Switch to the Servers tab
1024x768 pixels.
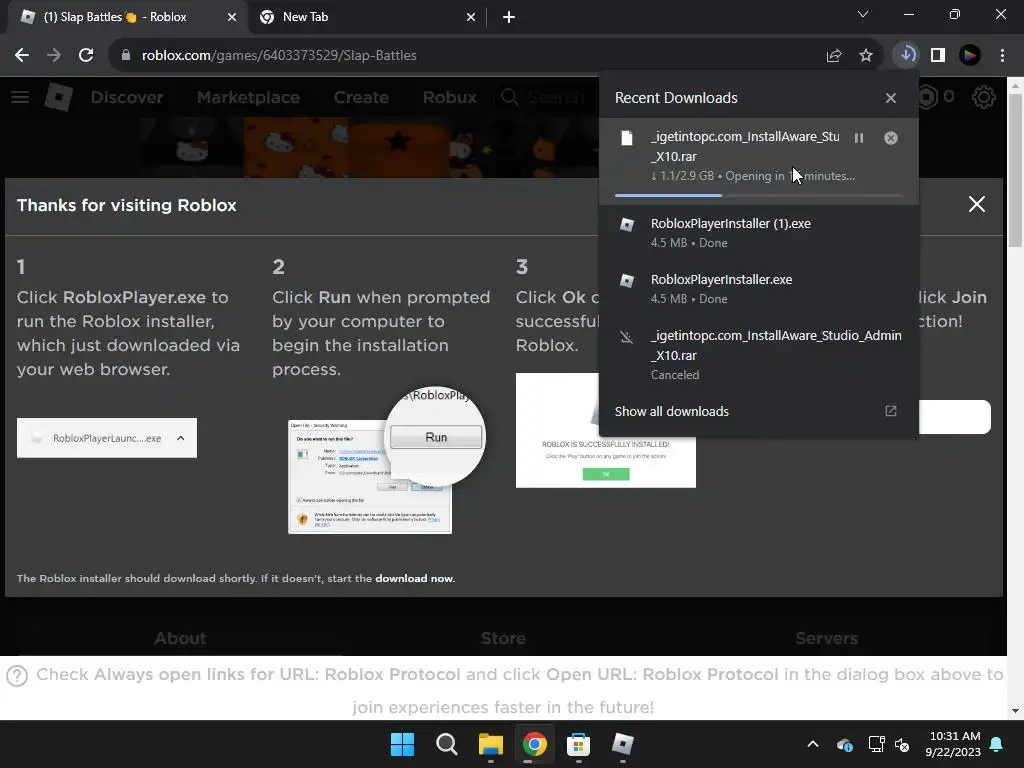[x=826, y=638]
